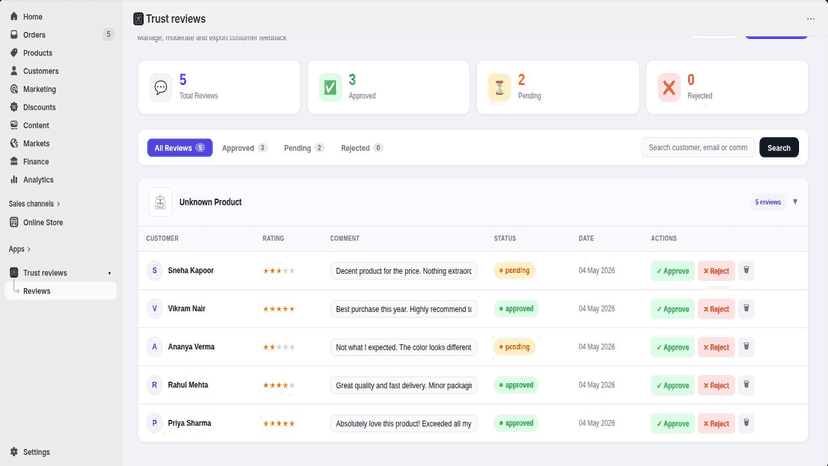Open the Finance bank icon
This screenshot has height=466, width=828.
point(14,161)
